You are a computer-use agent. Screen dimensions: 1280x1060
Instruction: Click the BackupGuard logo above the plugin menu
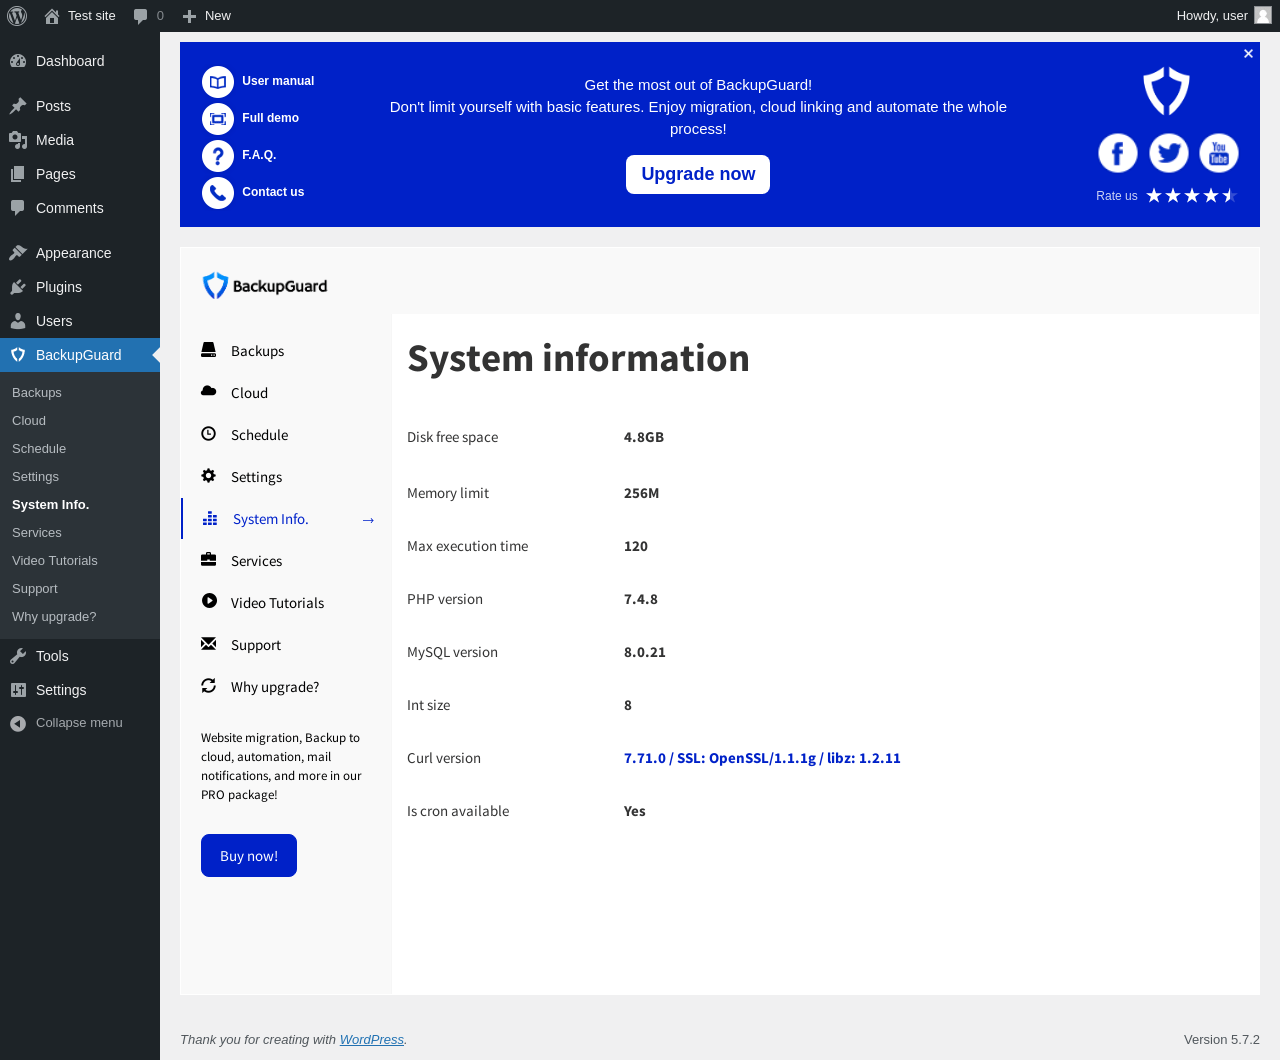[265, 286]
